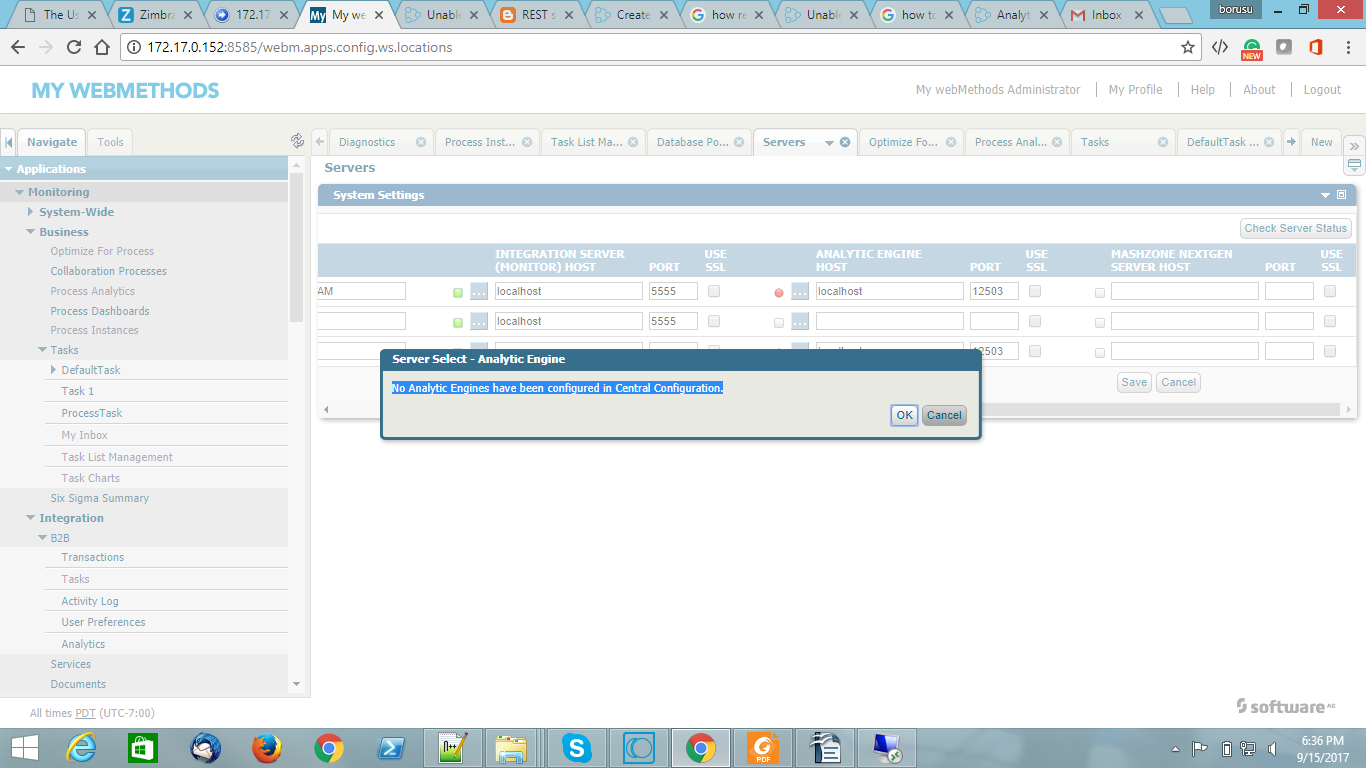Go to the Chrome home page
Image resolution: width=1366 pixels, height=768 pixels.
(102, 47)
